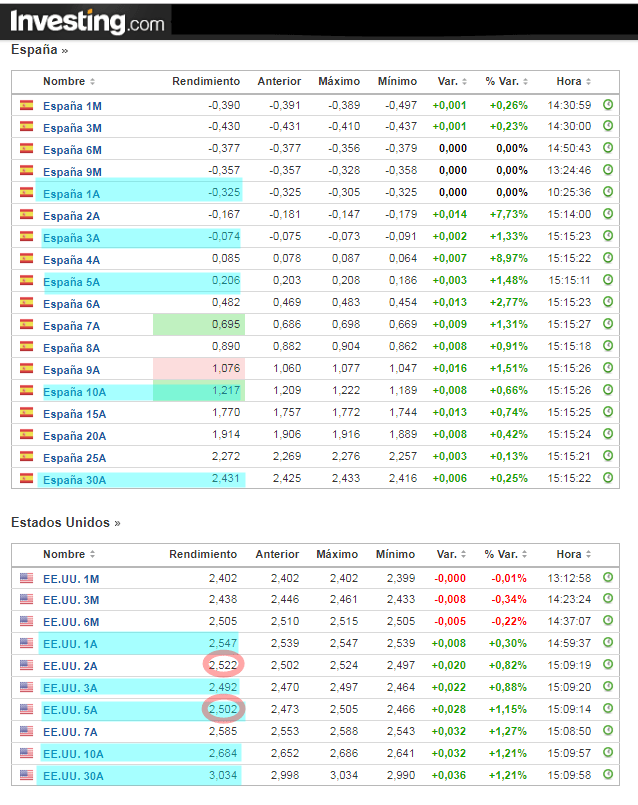
Task: Click the US flag beside EE.UU. 2A
Action: click(x=27, y=665)
